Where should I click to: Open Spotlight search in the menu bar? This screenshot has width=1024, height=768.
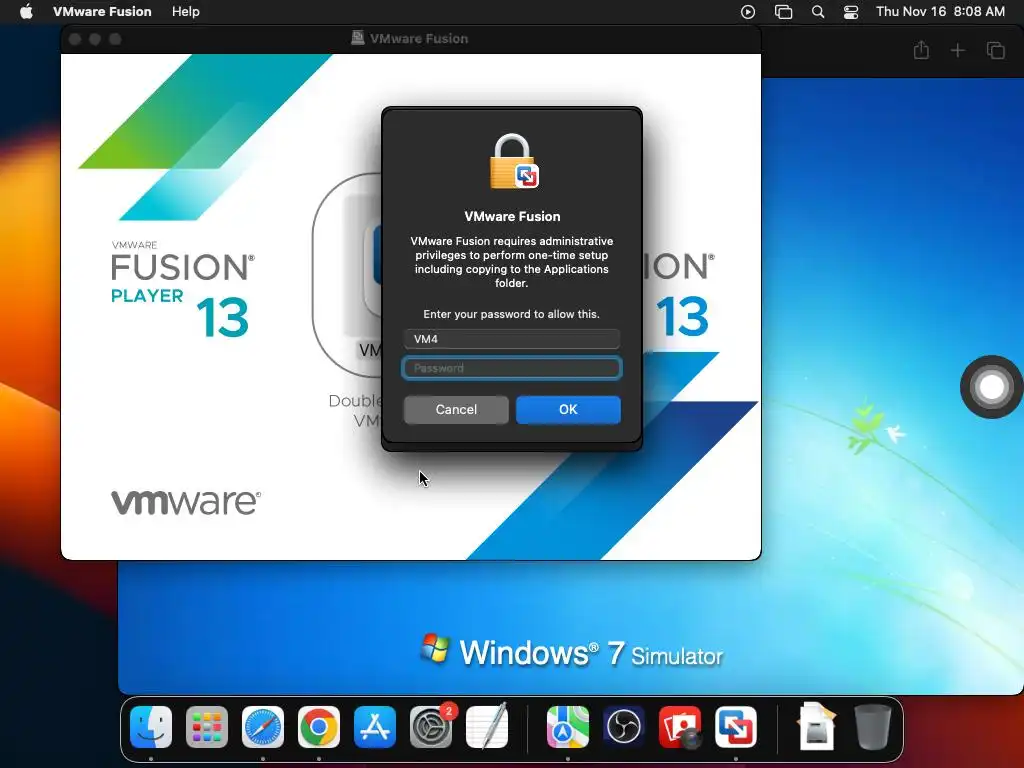818,12
